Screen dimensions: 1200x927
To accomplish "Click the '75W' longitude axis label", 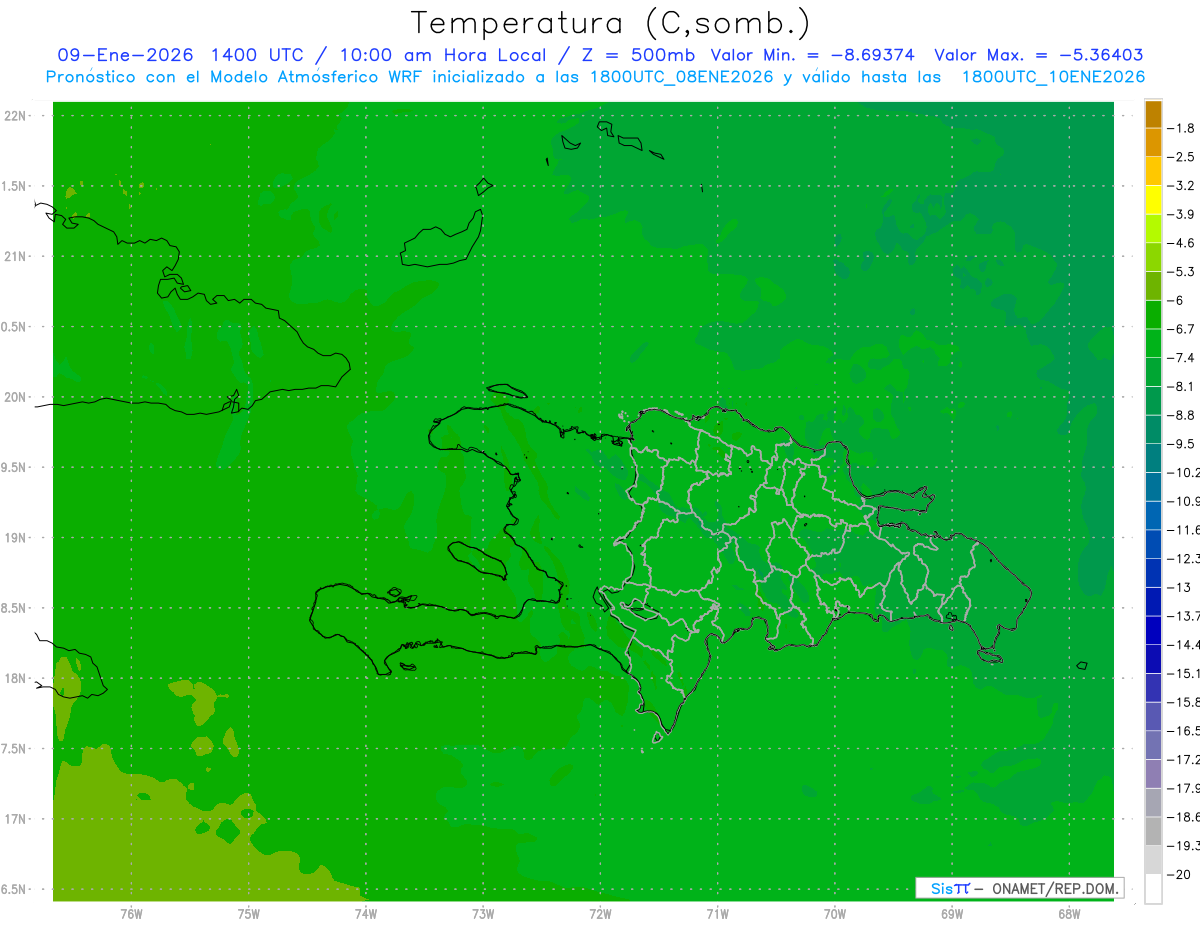I will [x=249, y=914].
